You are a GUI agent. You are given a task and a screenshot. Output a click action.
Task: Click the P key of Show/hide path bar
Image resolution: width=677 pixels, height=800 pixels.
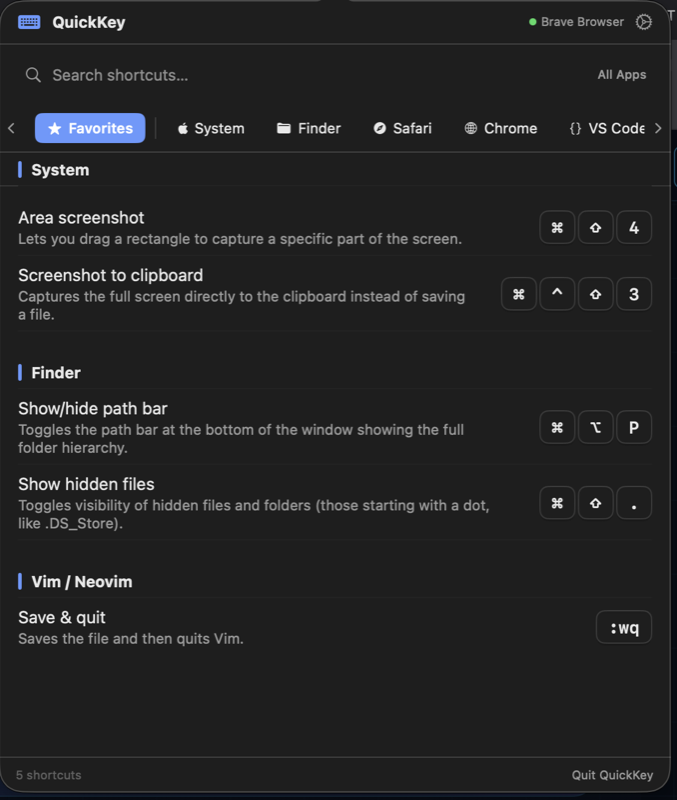634,427
